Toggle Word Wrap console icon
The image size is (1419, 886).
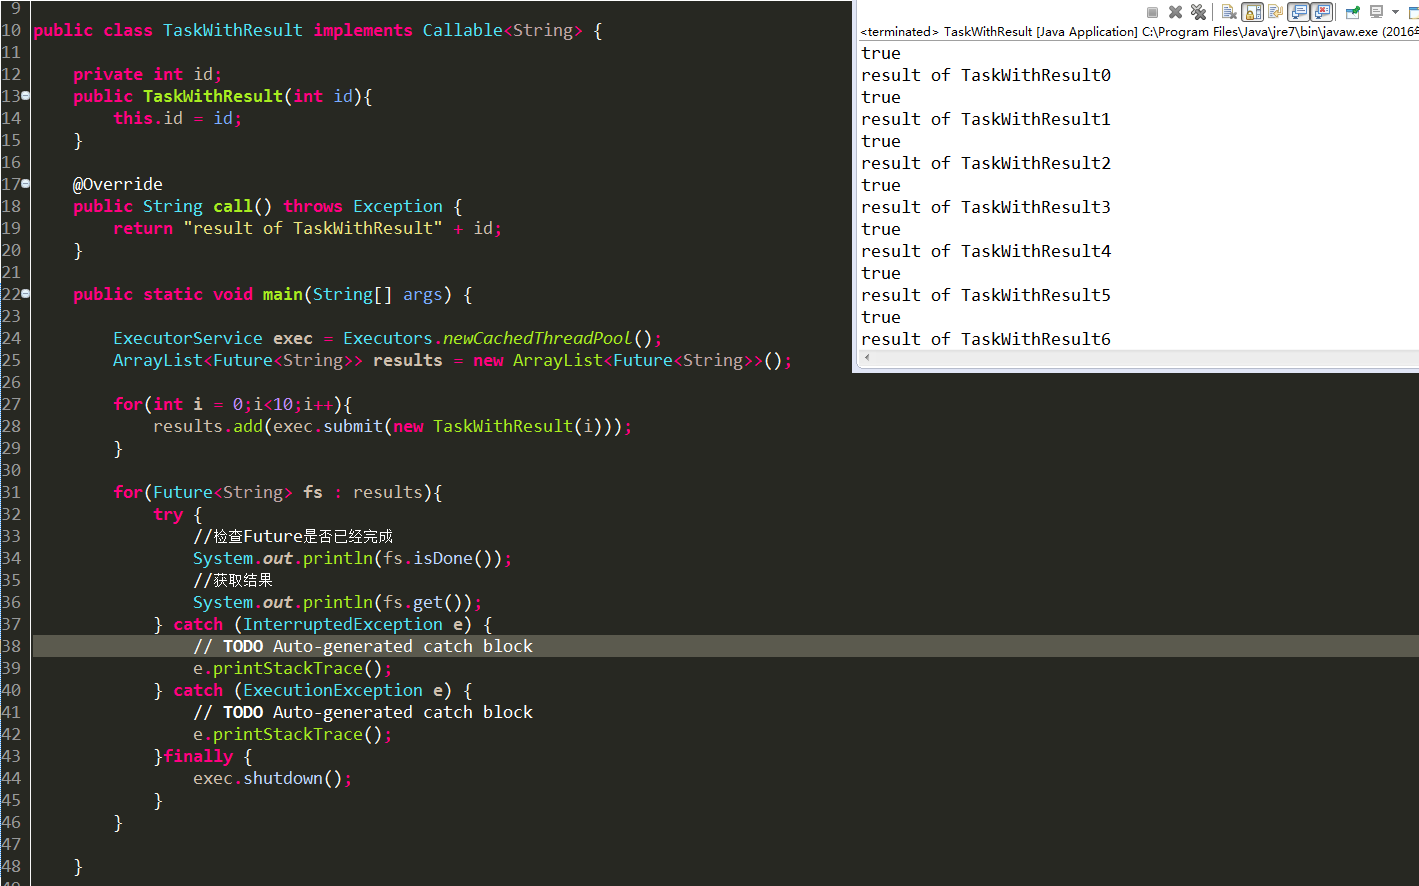pyautogui.click(x=1275, y=12)
